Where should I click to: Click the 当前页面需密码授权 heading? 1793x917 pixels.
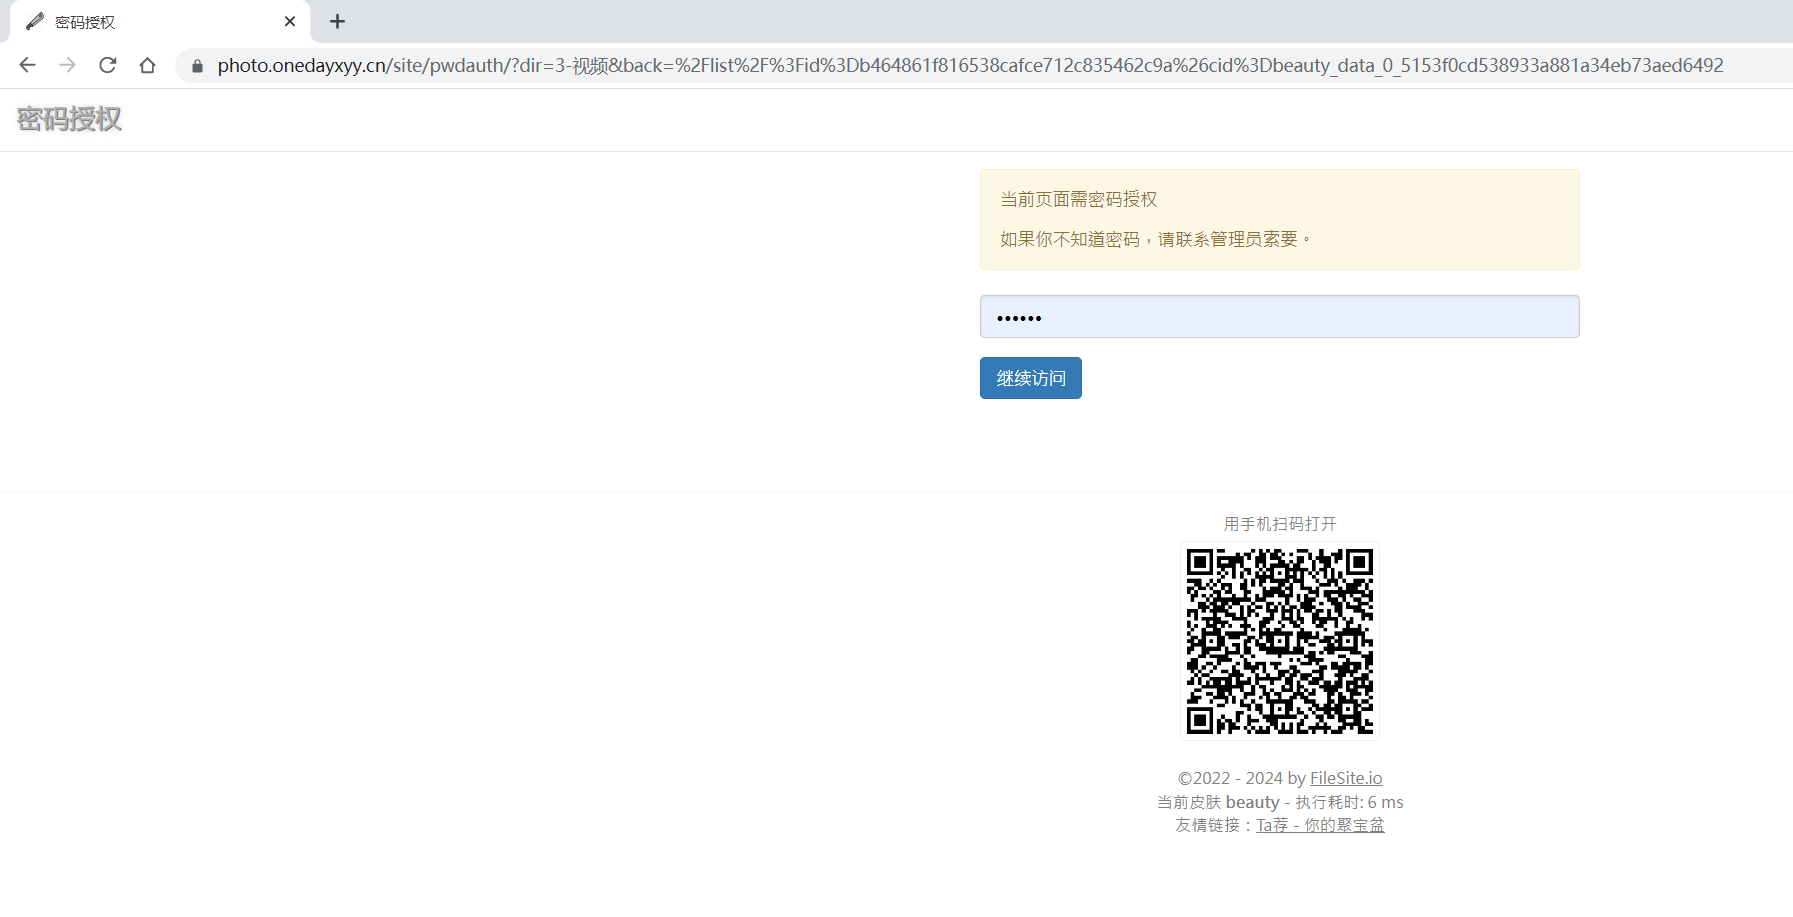[1079, 199]
